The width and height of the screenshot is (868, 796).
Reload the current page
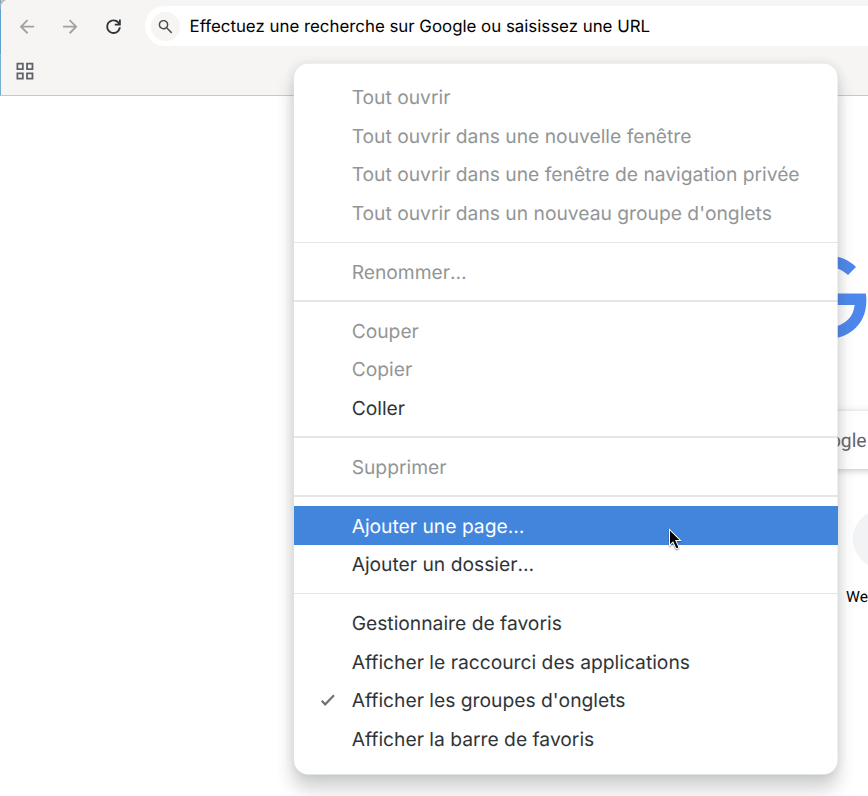pyautogui.click(x=113, y=26)
